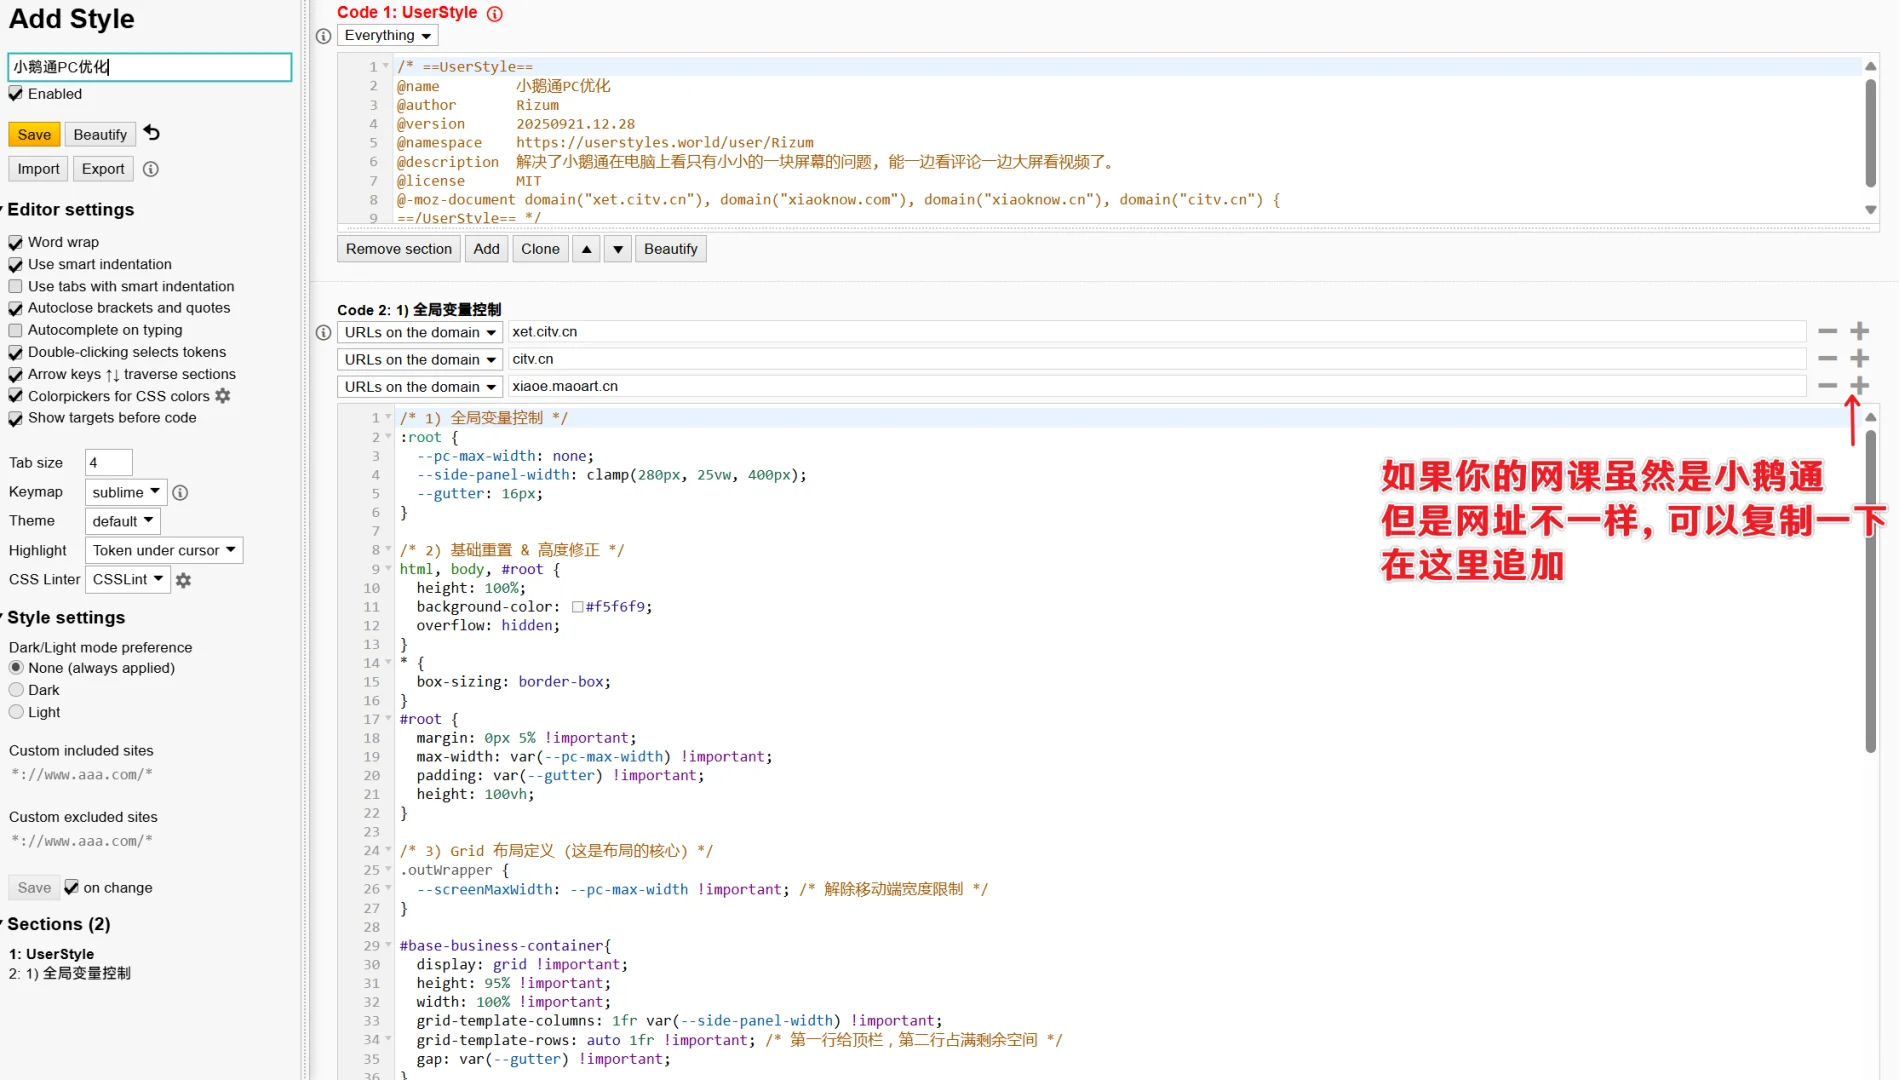Open Colorpickers settings gear icon
Screen dimensions: 1899x1080
point(223,396)
